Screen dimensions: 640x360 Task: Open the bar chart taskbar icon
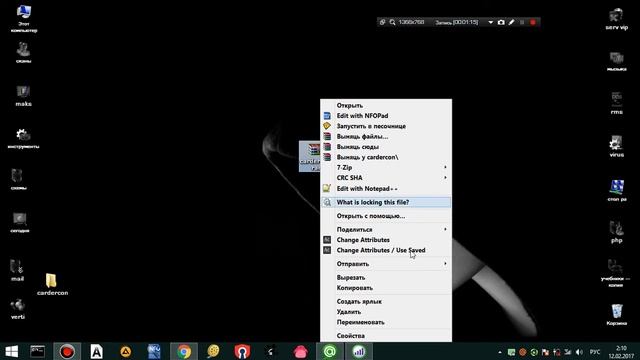[x=359, y=351]
